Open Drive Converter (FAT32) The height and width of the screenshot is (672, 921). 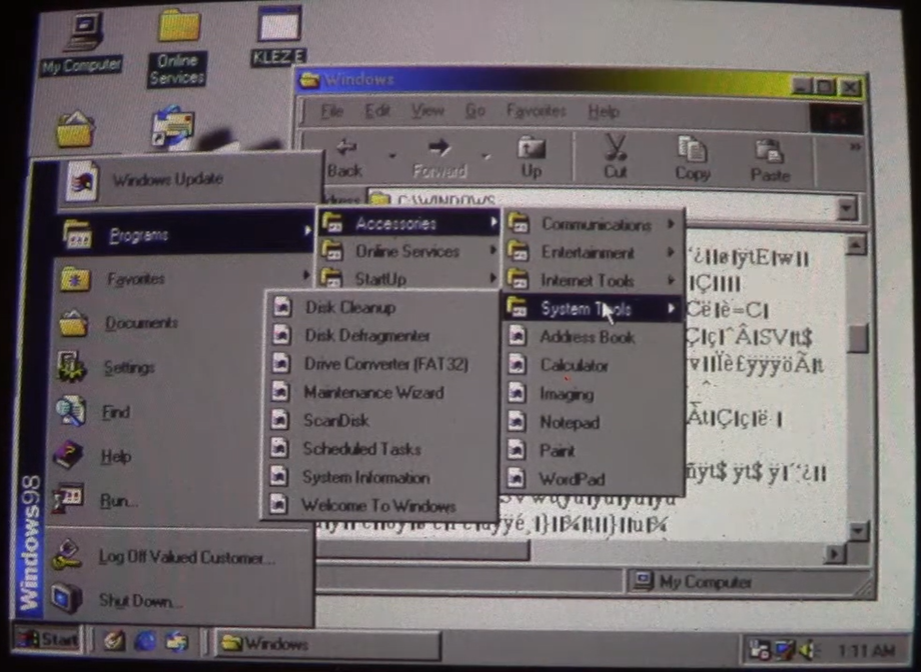pyautogui.click(x=381, y=364)
